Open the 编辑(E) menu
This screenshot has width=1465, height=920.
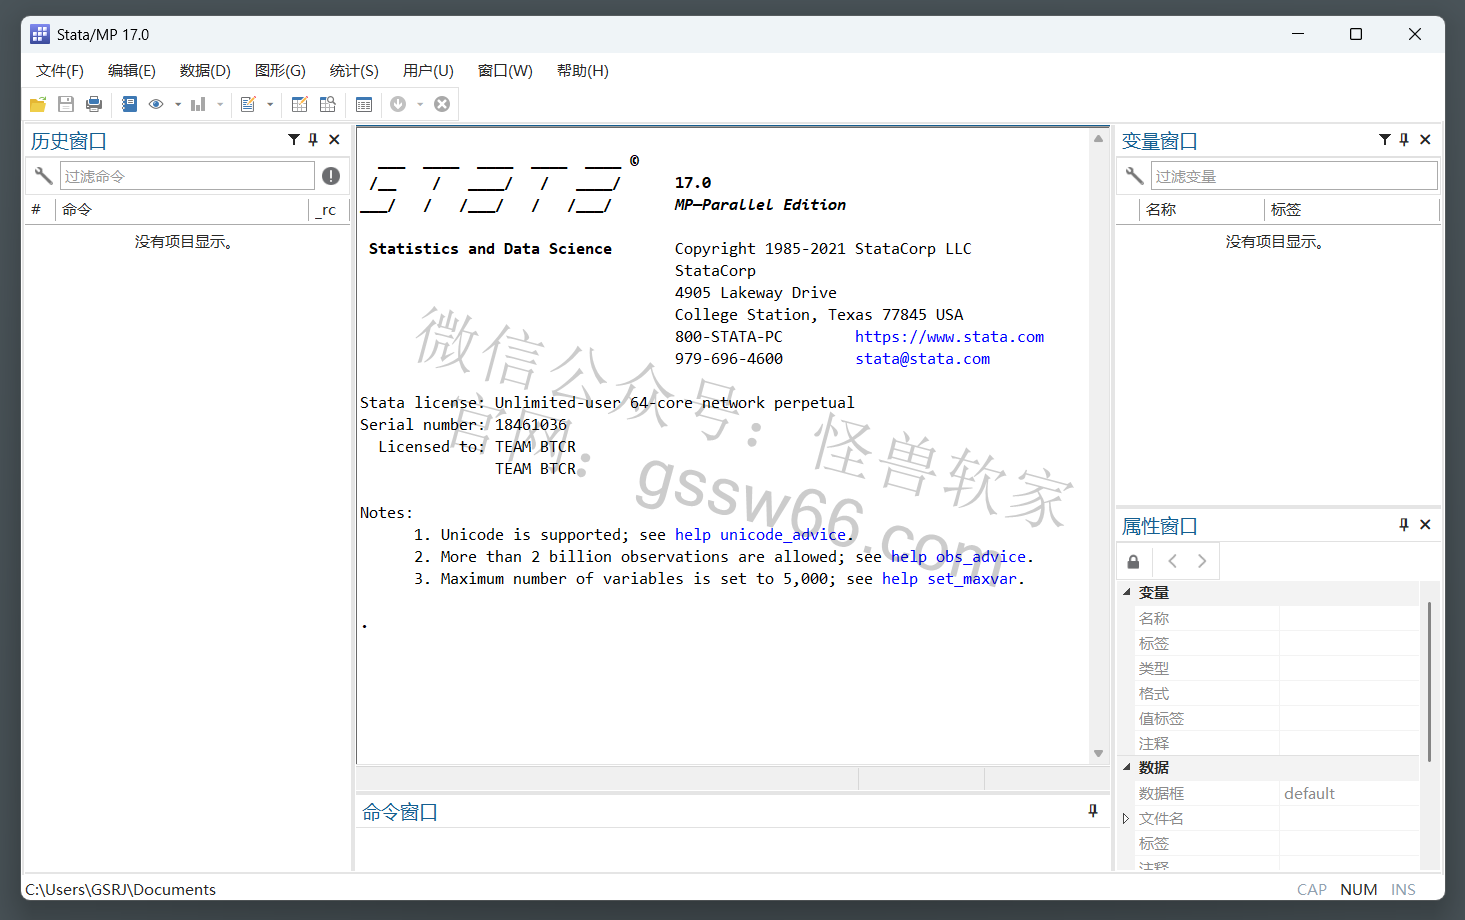(132, 71)
